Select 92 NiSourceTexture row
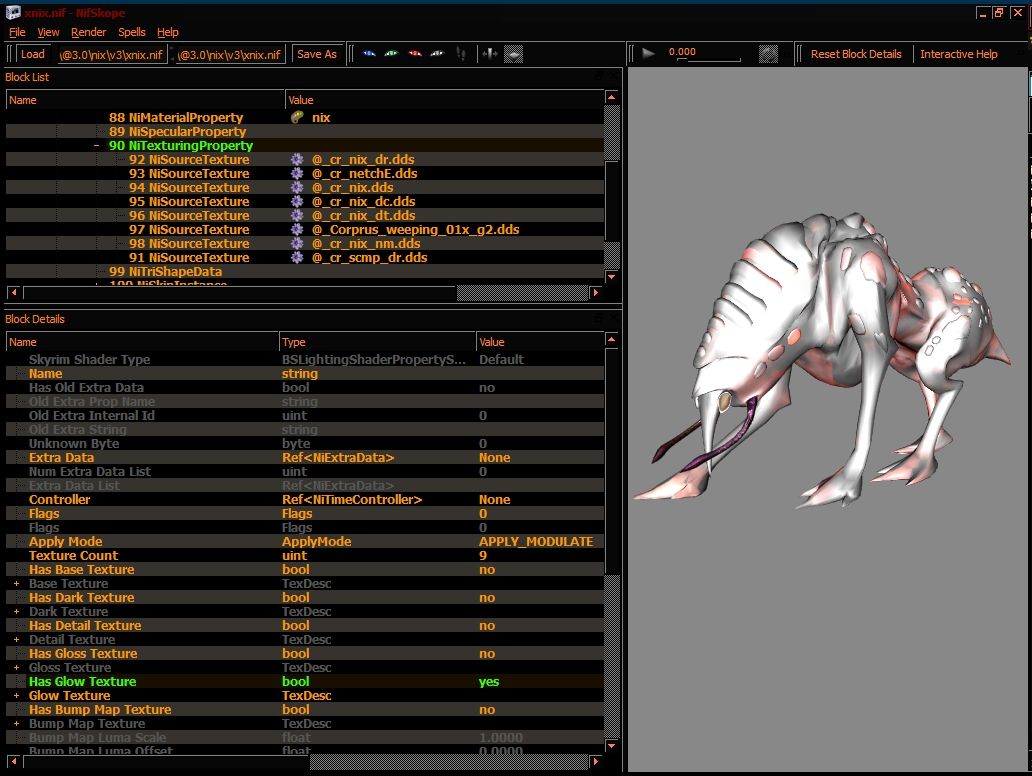 pyautogui.click(x=305, y=159)
